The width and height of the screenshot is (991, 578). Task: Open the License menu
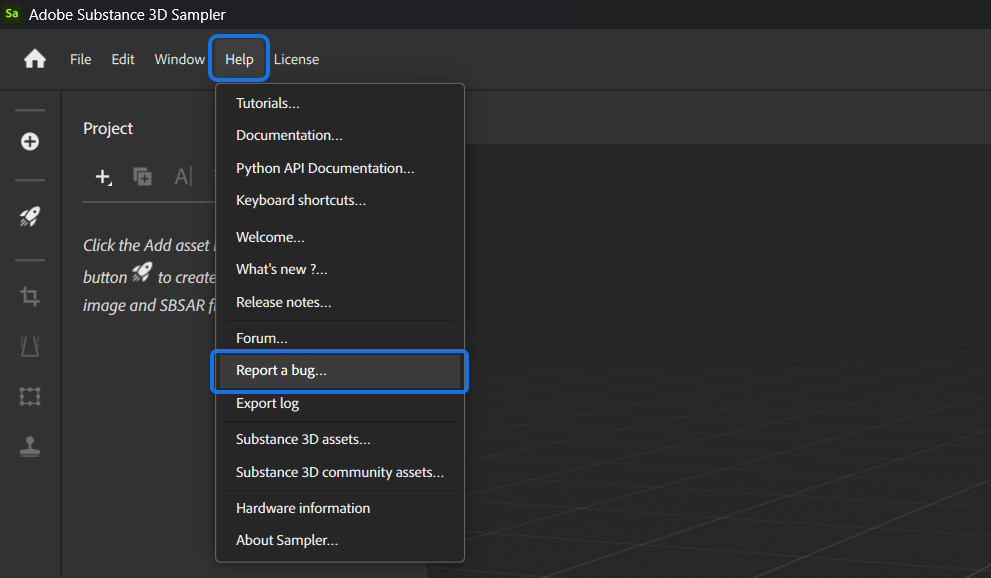click(x=296, y=59)
